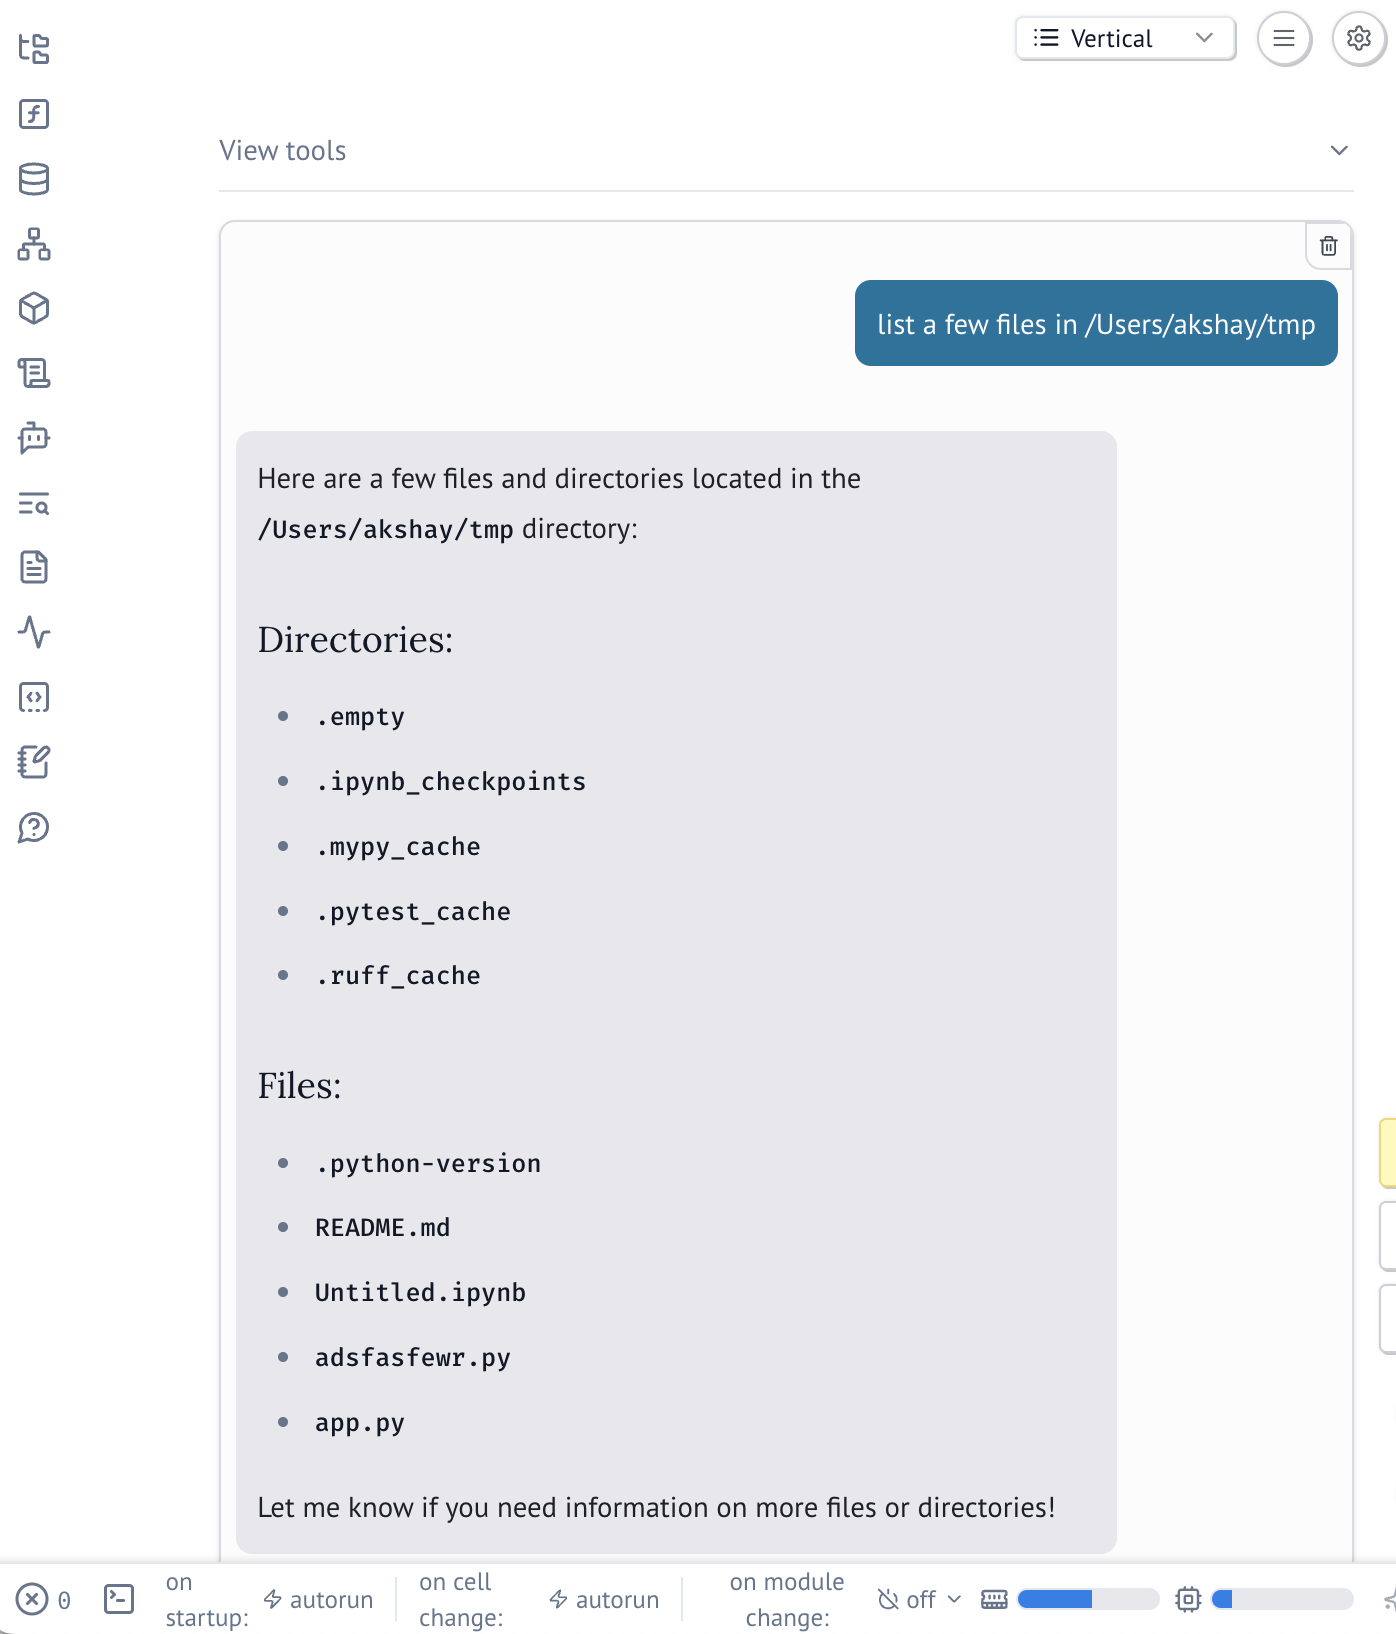Show the dependency graph panel
This screenshot has height=1634, width=1396.
[x=34, y=244]
